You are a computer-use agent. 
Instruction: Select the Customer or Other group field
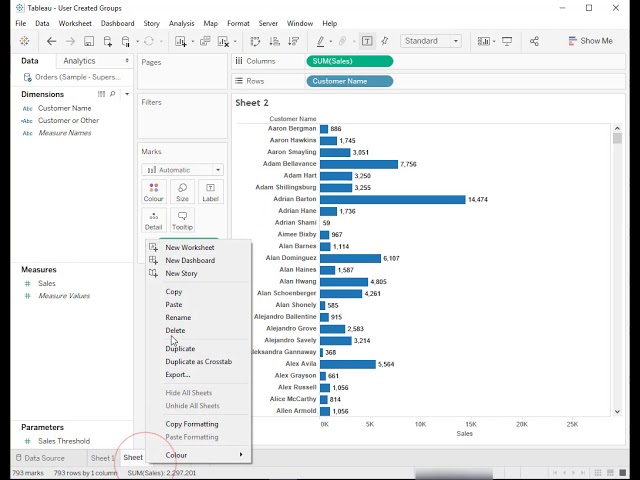tap(68, 120)
